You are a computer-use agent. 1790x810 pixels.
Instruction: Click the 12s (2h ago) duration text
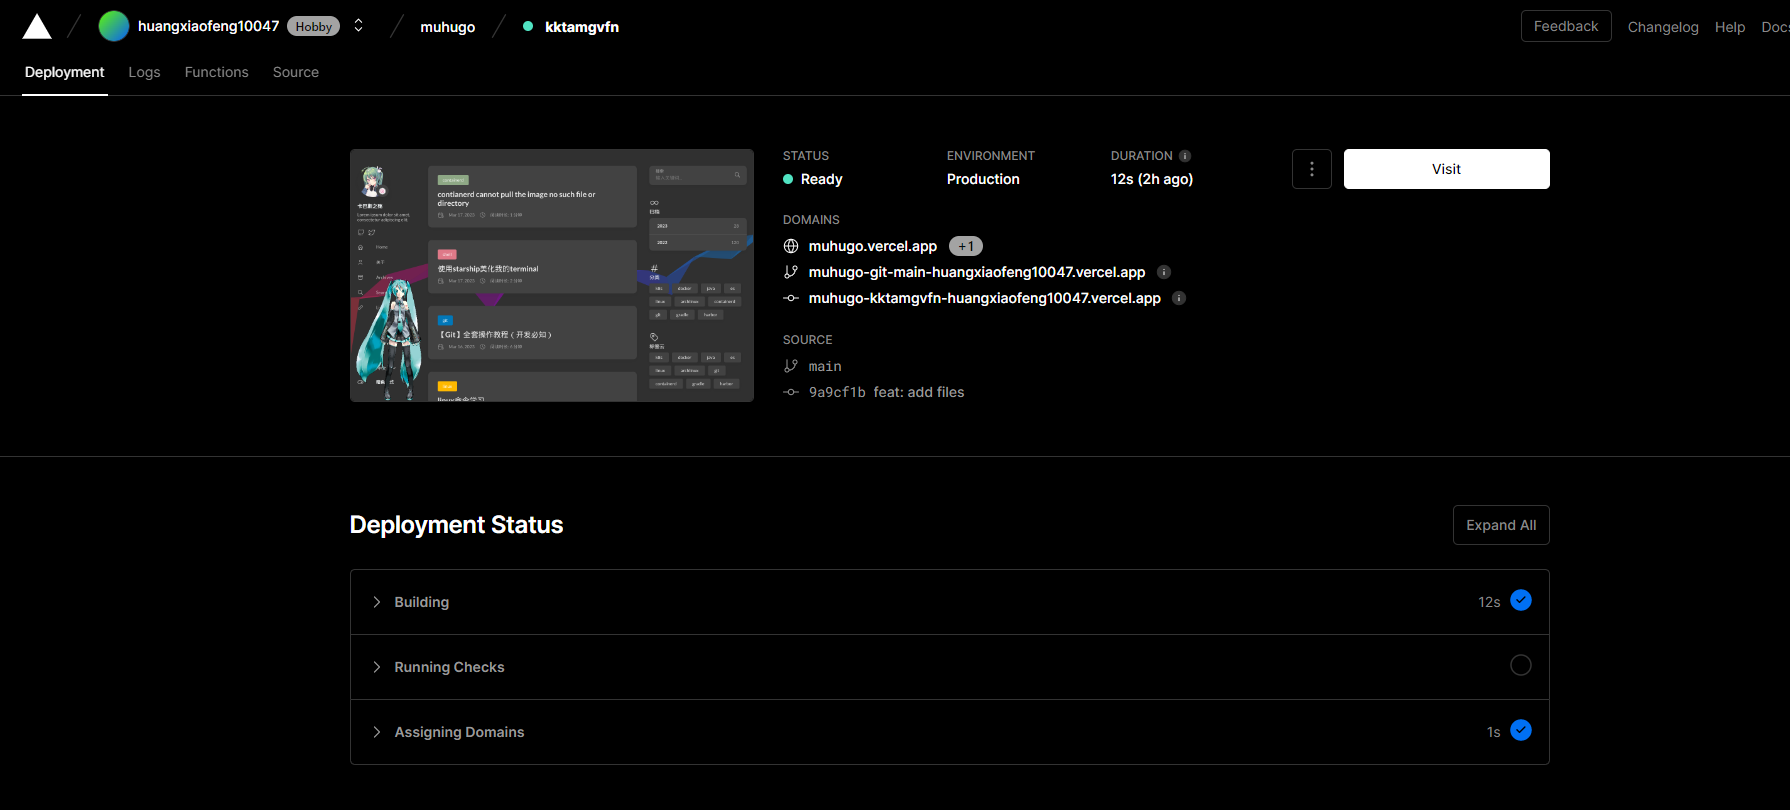coord(1152,179)
